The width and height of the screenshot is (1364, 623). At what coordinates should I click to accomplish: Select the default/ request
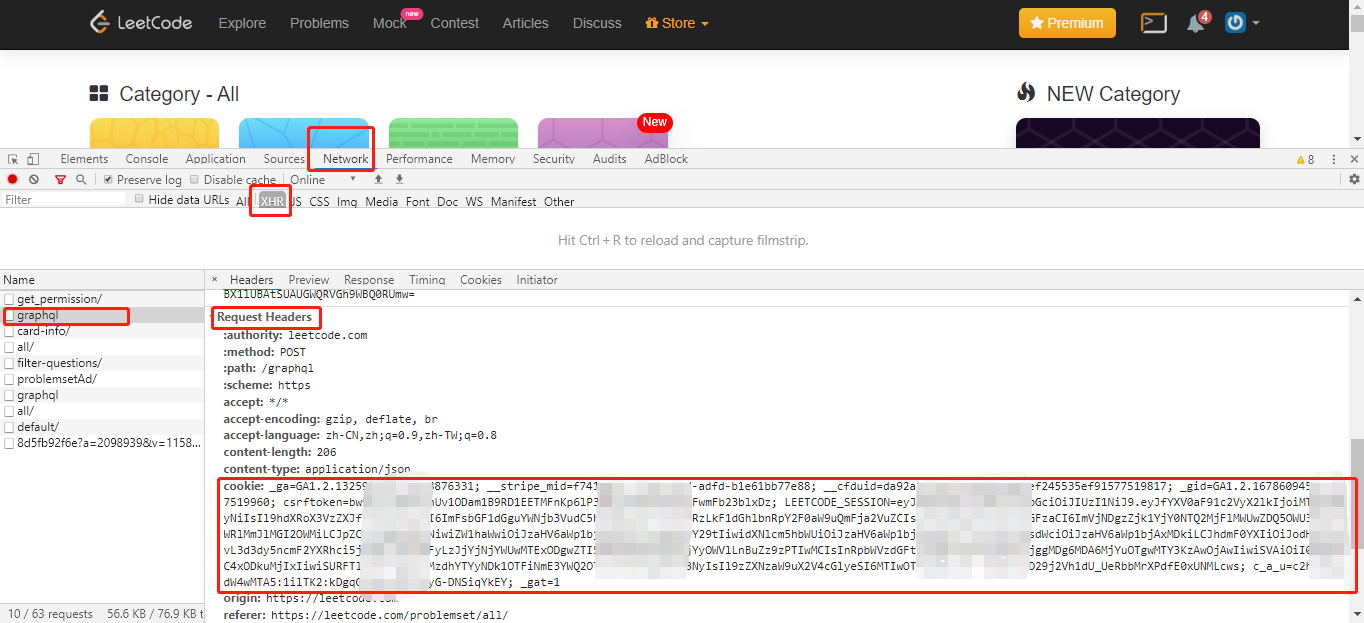pos(101,427)
